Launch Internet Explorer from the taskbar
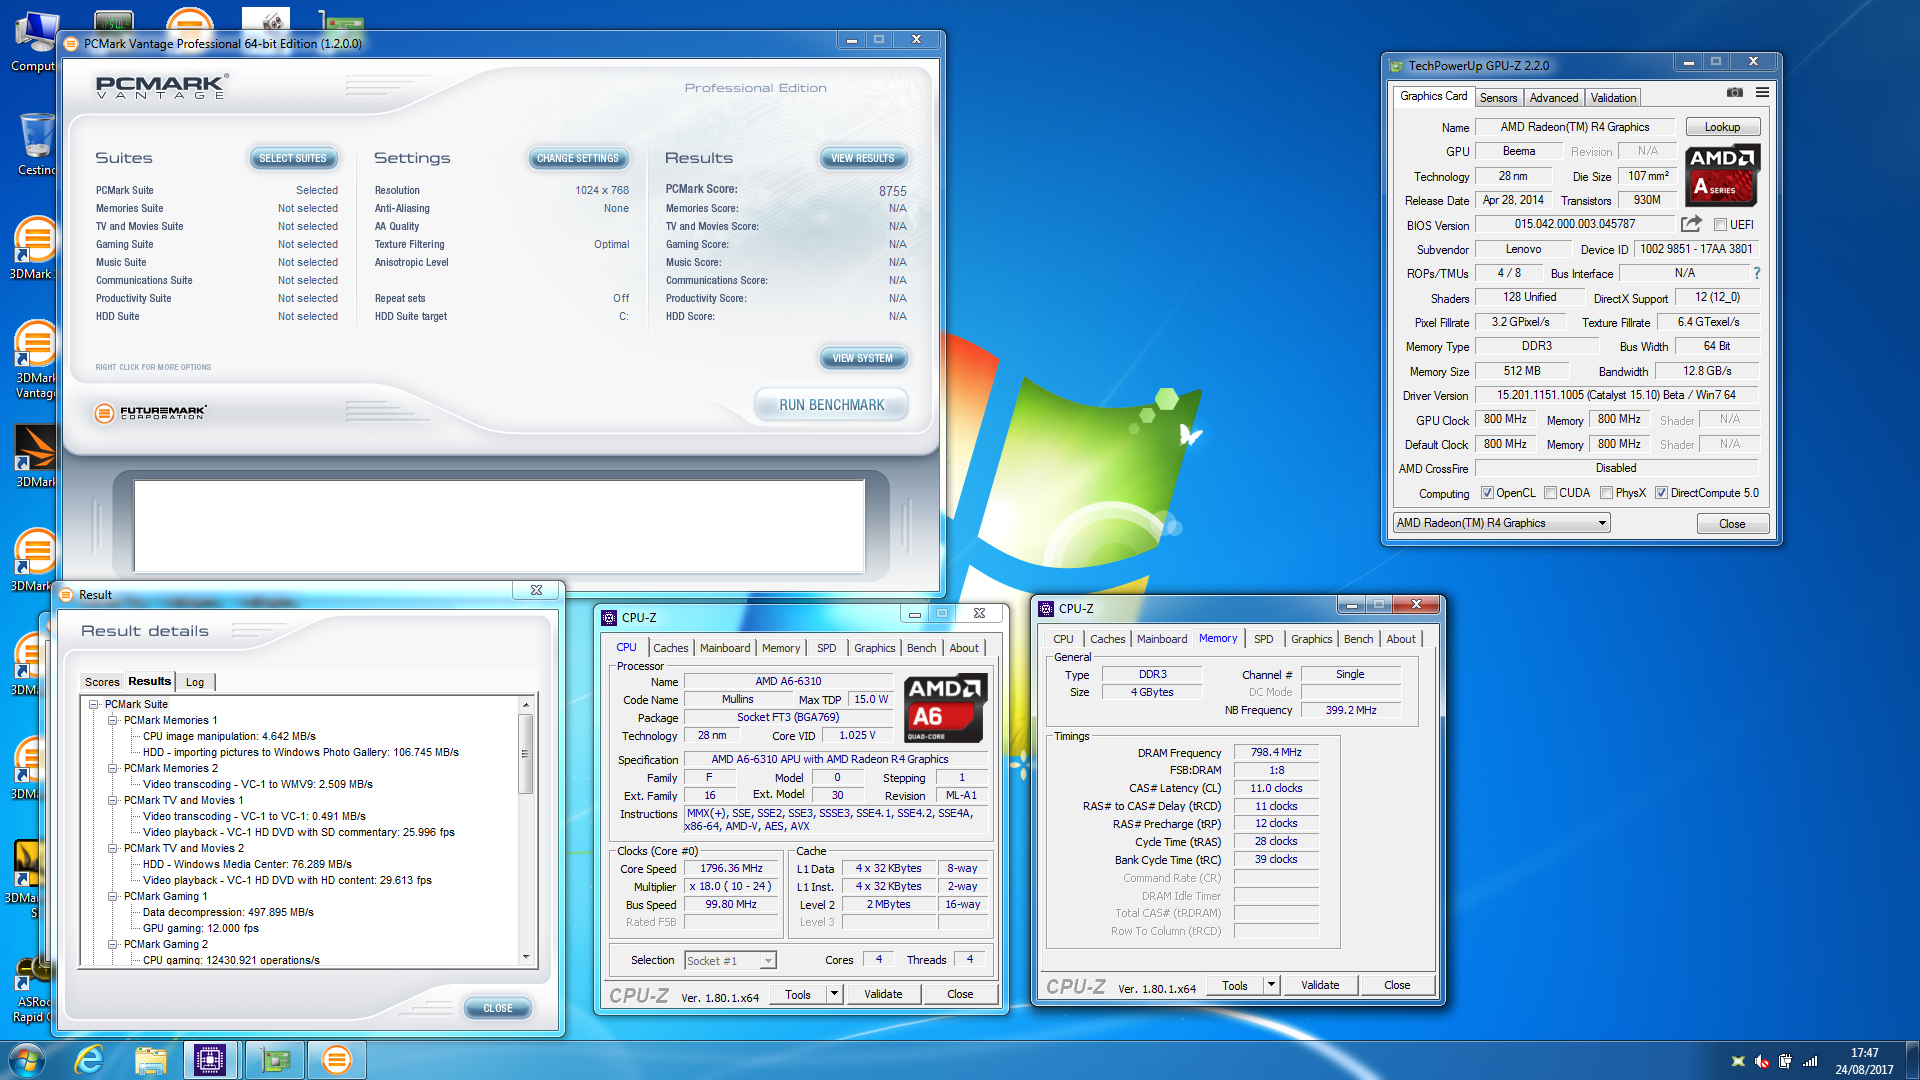Image resolution: width=1920 pixels, height=1080 pixels. click(x=89, y=1060)
